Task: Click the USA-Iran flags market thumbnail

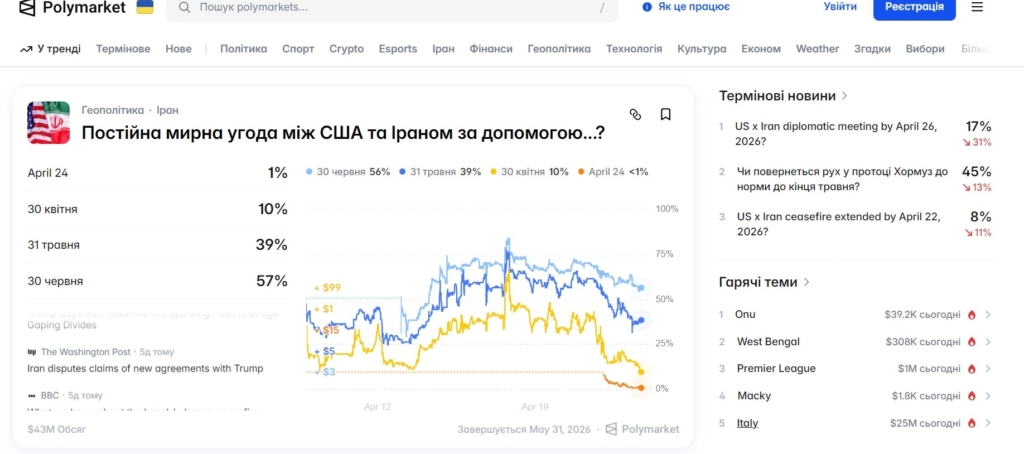Action: [48, 122]
